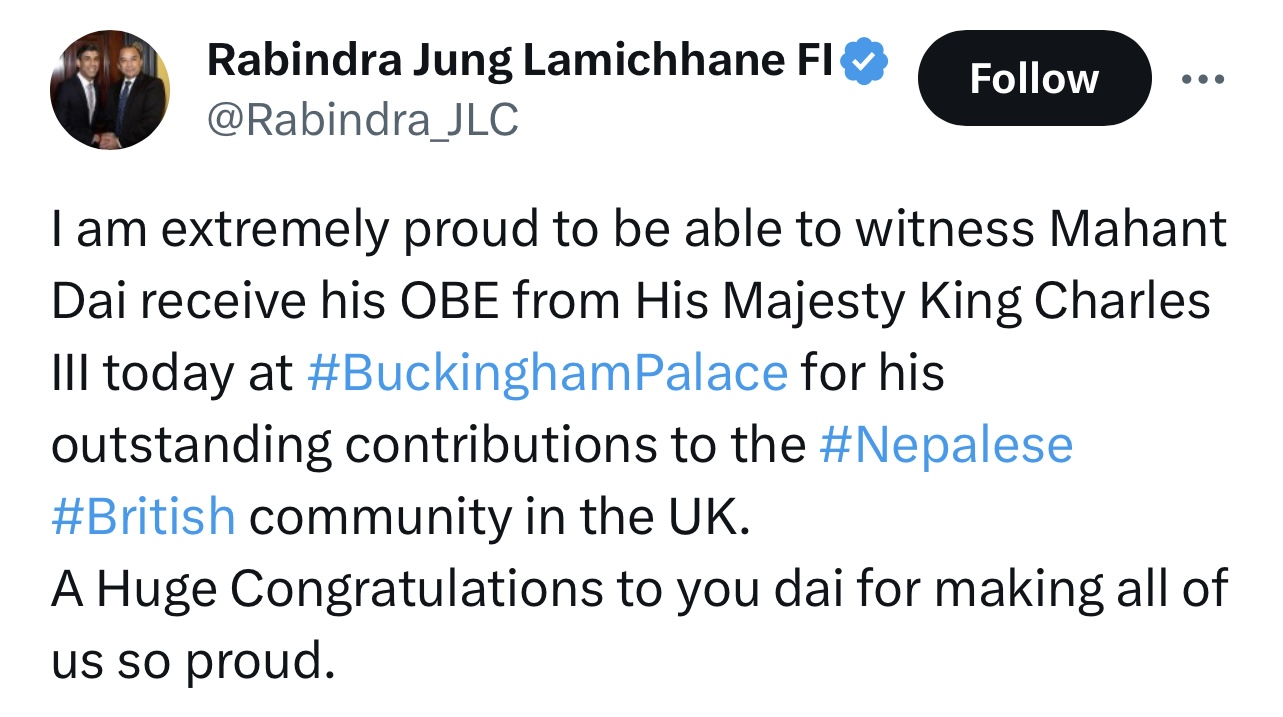Click the @Rabindra_JLC handle
The width and height of the screenshot is (1283, 717).
click(362, 120)
